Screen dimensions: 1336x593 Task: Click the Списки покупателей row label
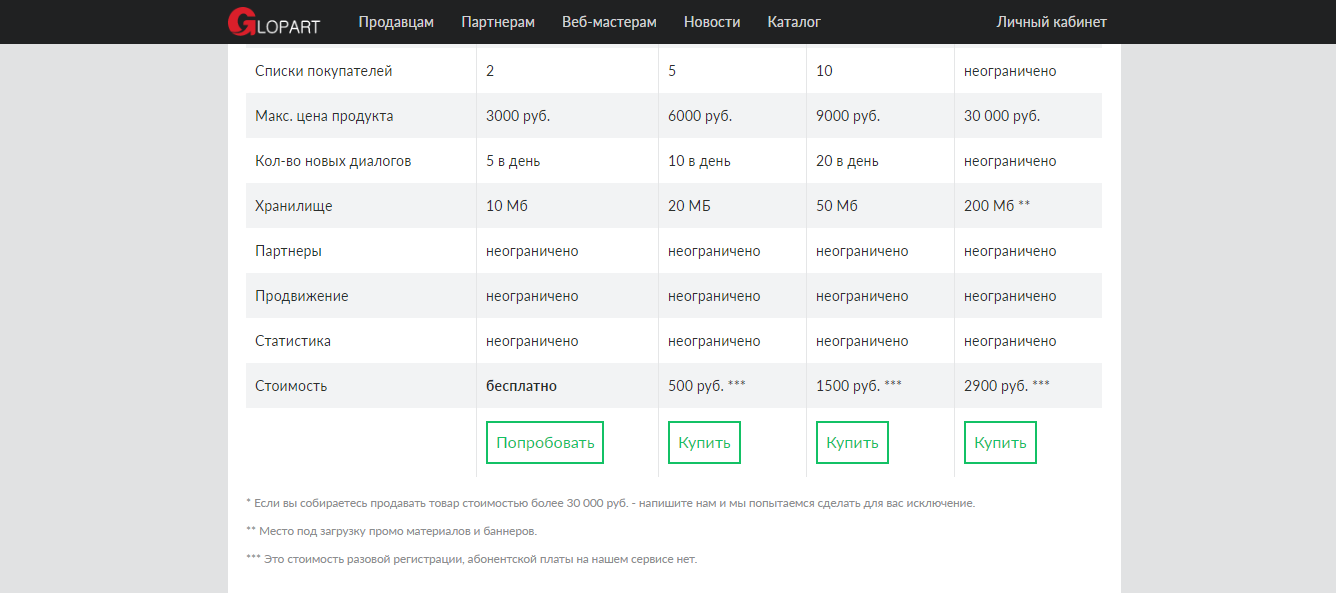point(323,71)
